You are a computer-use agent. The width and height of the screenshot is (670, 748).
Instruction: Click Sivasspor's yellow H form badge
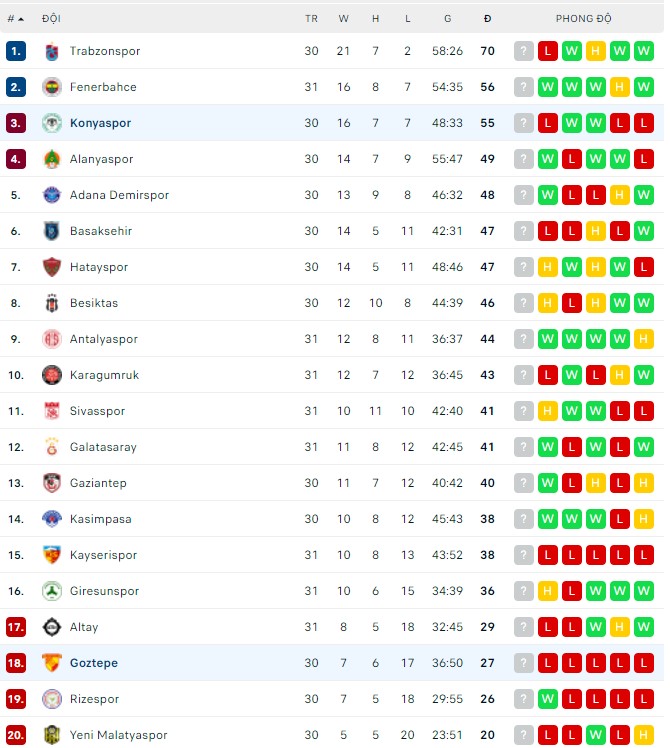point(548,411)
